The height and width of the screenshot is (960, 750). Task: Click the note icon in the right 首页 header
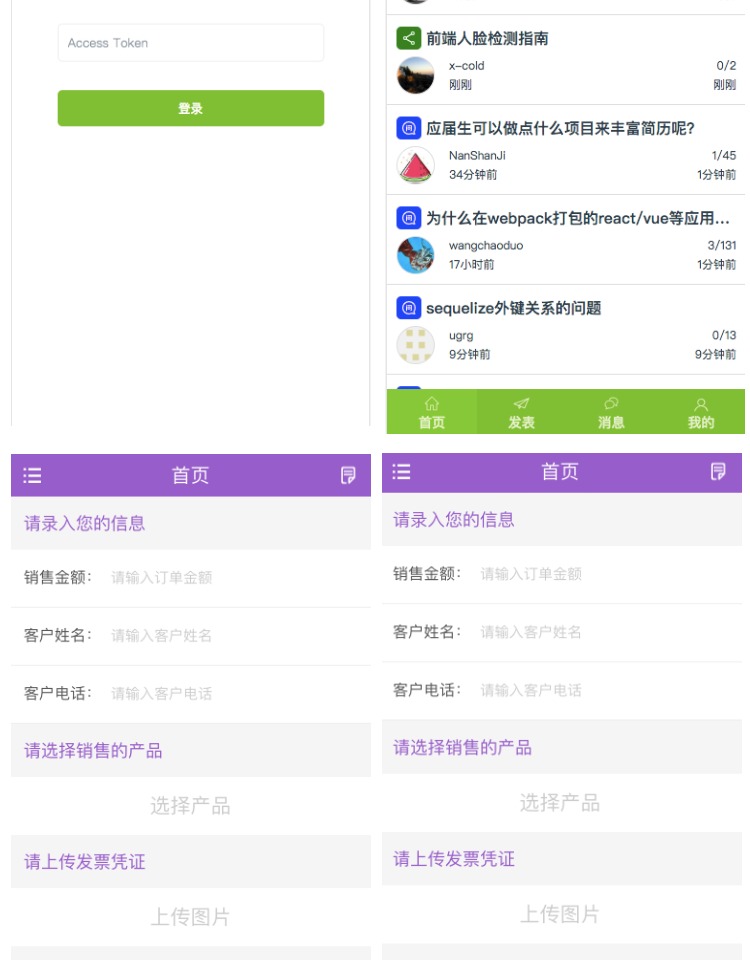[x=718, y=472]
